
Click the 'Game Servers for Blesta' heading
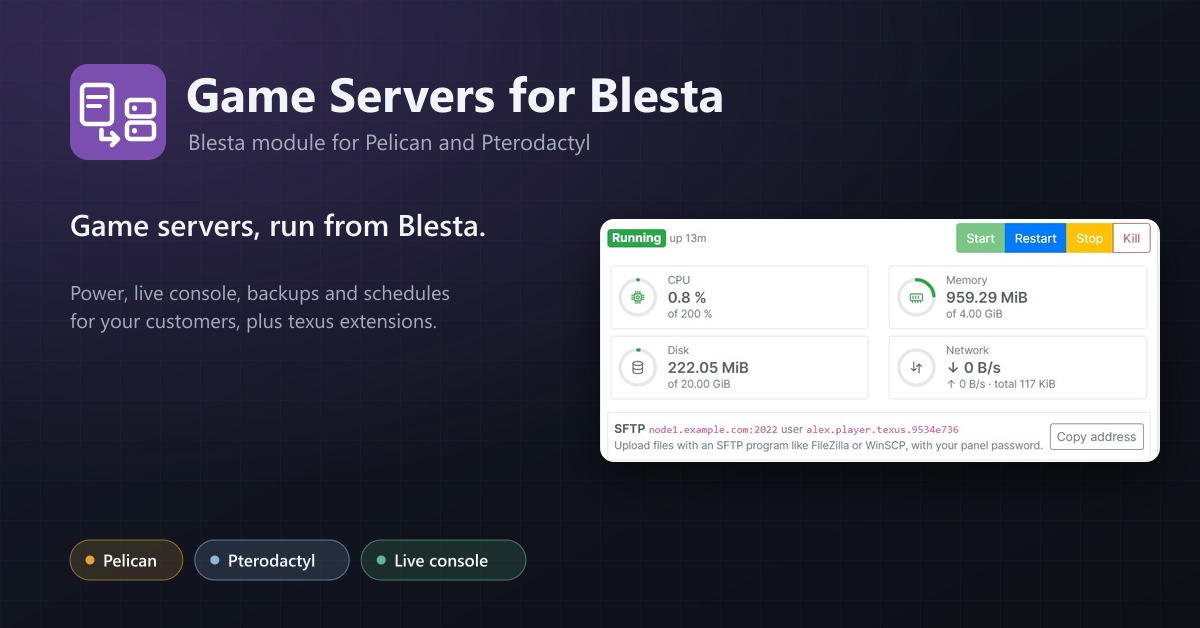[x=455, y=97]
